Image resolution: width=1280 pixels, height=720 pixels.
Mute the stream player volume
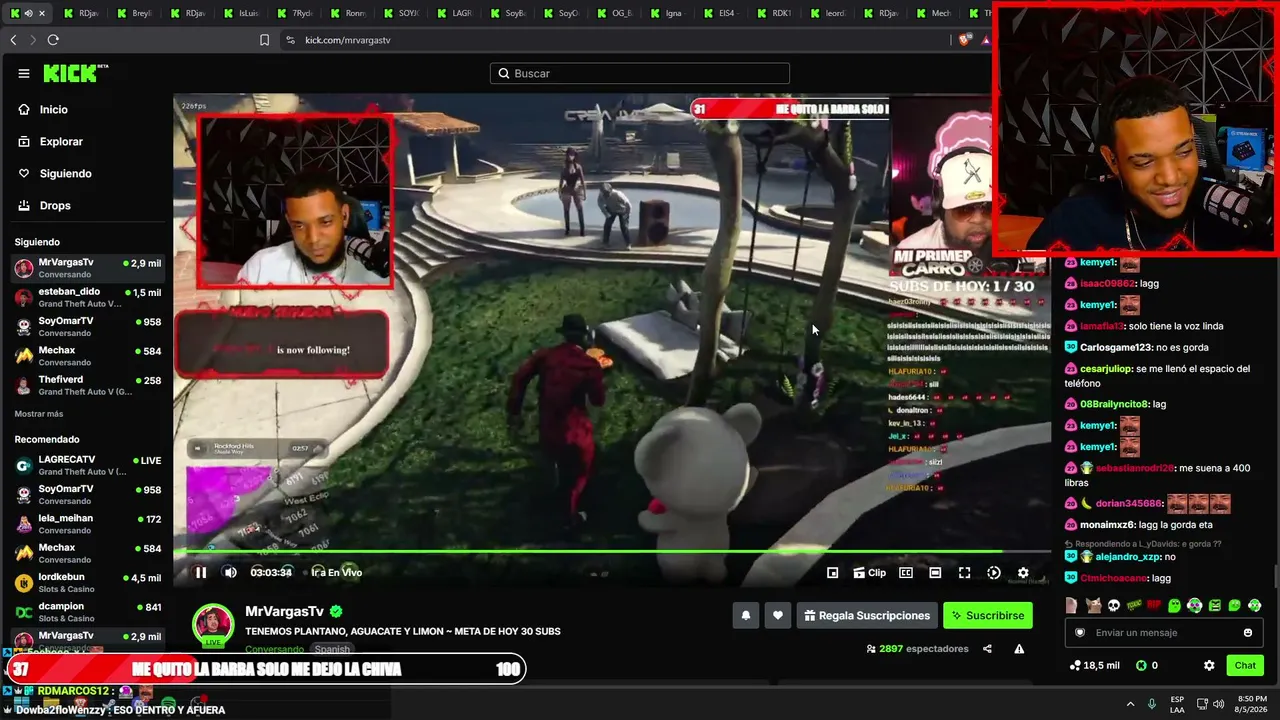[x=230, y=573]
